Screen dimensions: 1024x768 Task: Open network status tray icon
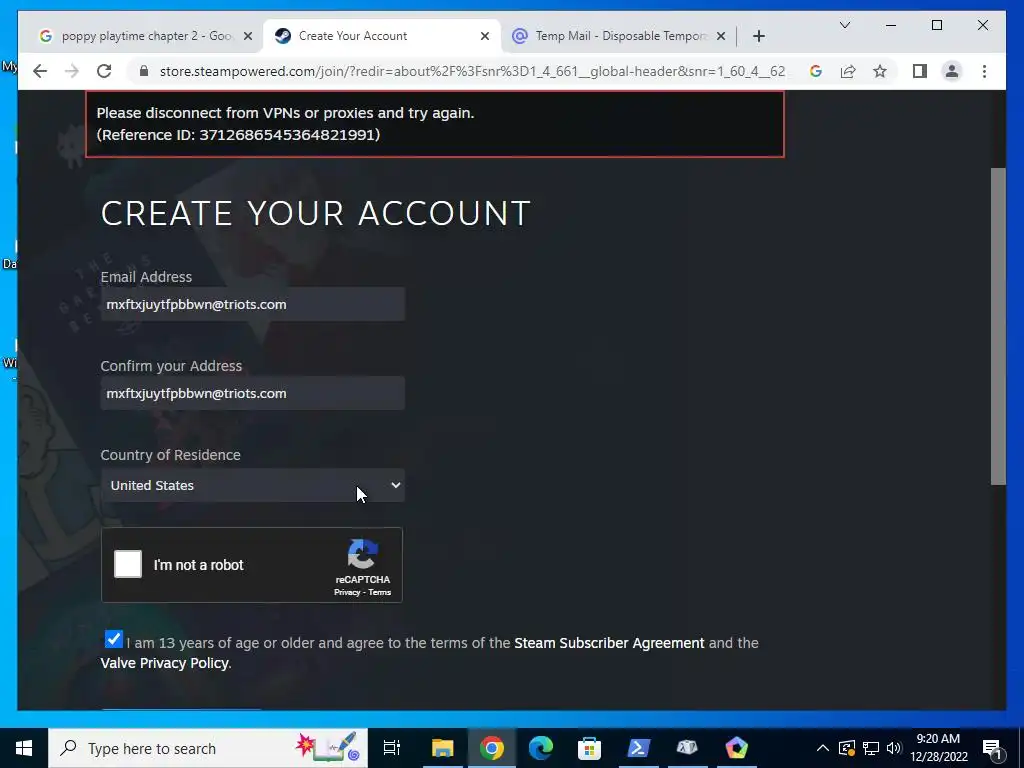[x=871, y=748]
